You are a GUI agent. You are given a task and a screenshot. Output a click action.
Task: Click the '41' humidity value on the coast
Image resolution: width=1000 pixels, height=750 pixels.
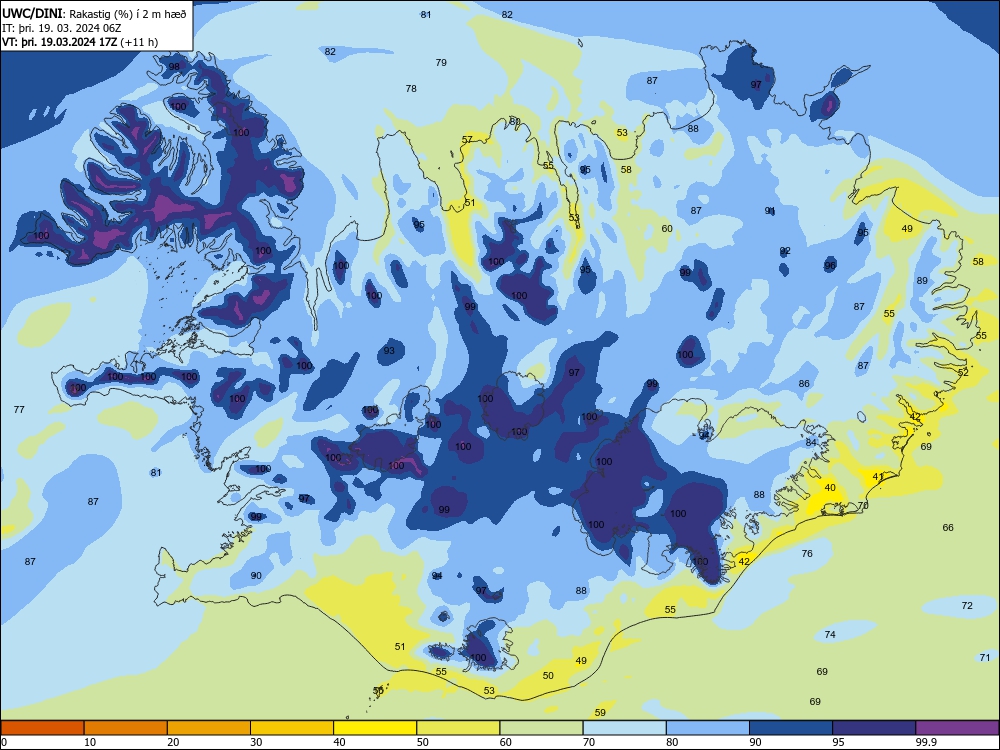coord(878,476)
